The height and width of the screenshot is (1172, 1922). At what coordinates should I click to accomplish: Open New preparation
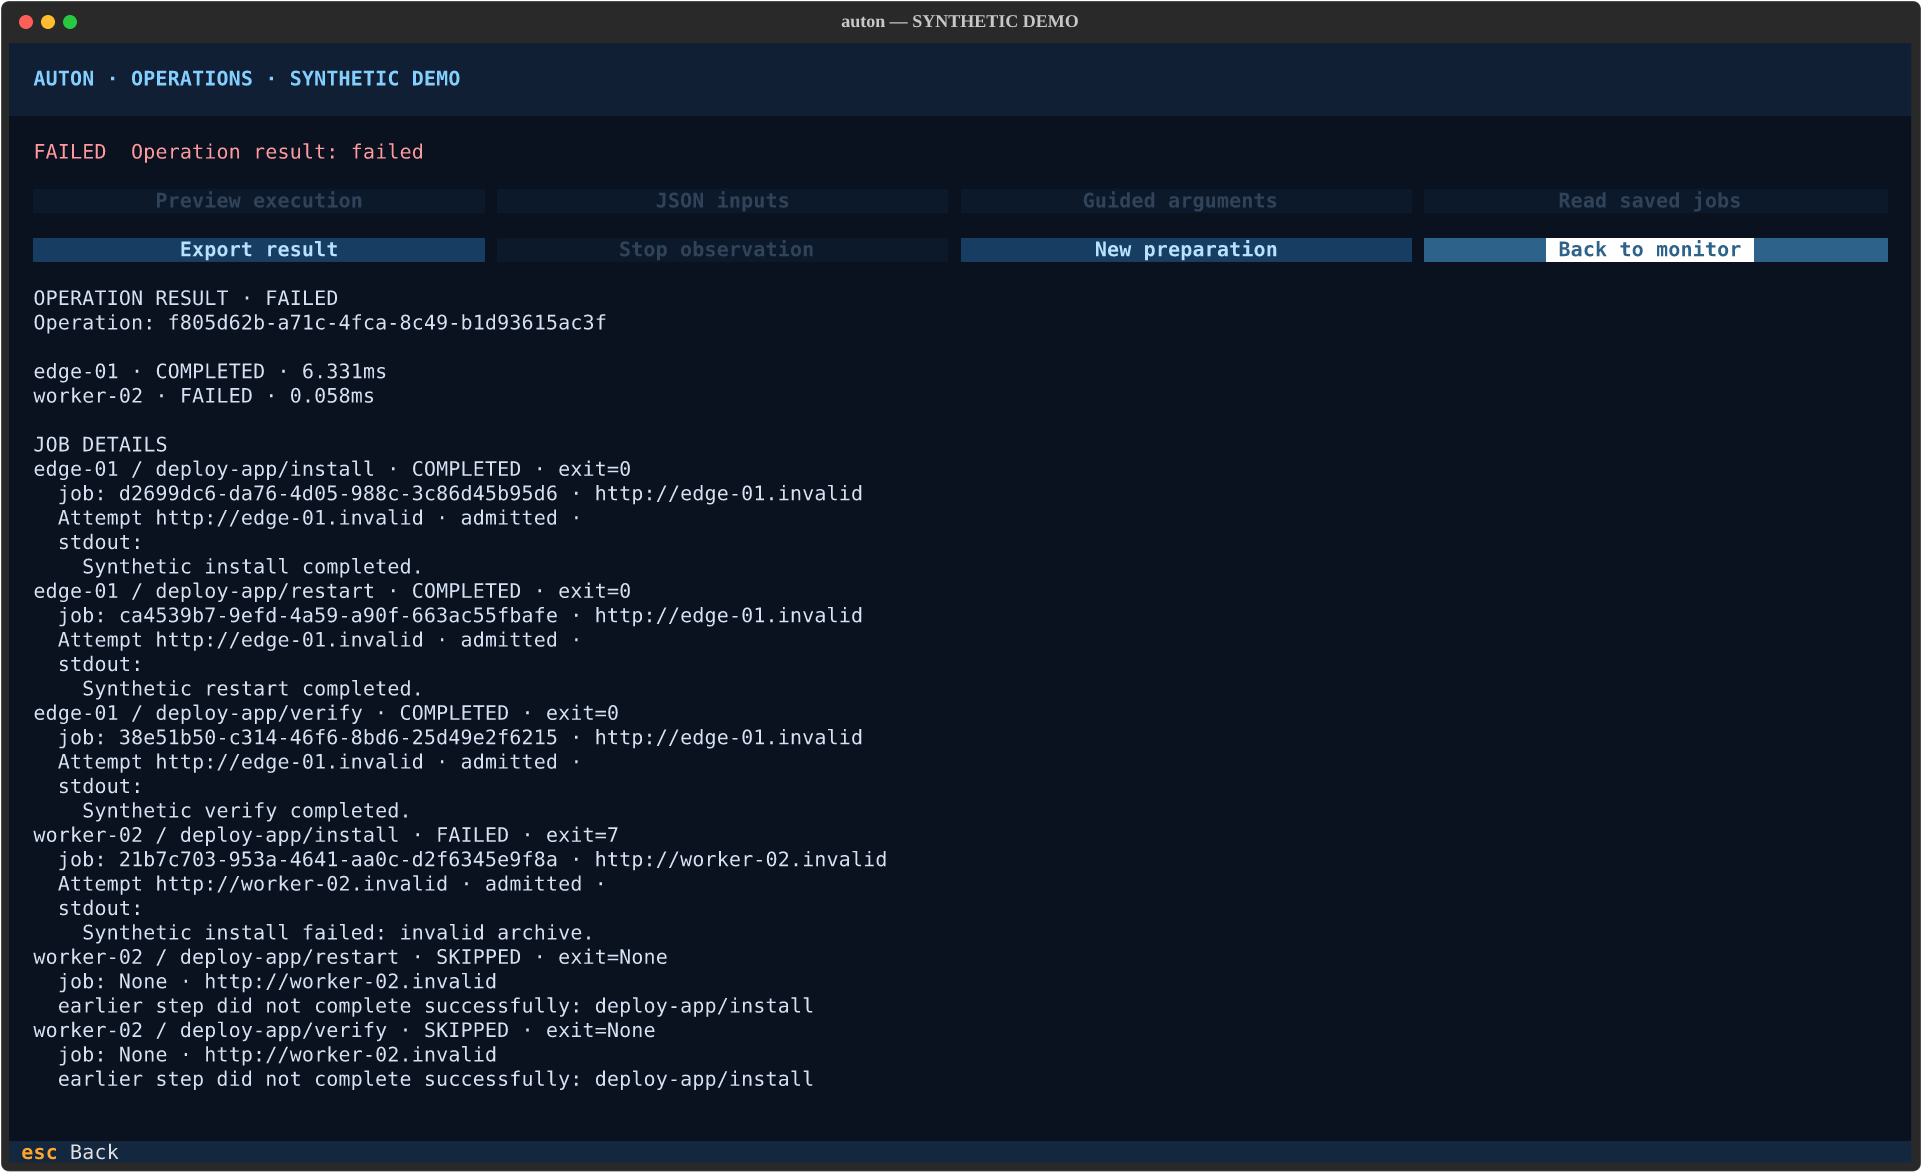[x=1186, y=250]
